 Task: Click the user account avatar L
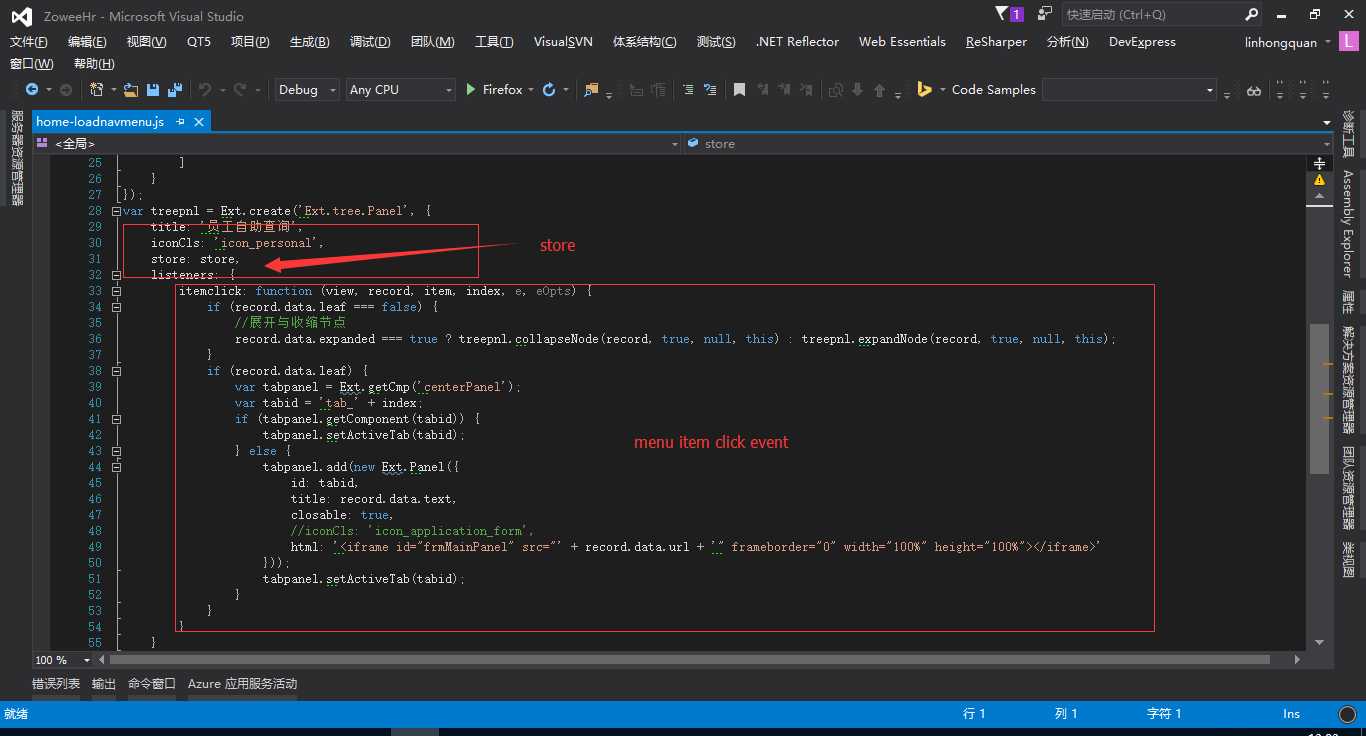coord(1350,42)
